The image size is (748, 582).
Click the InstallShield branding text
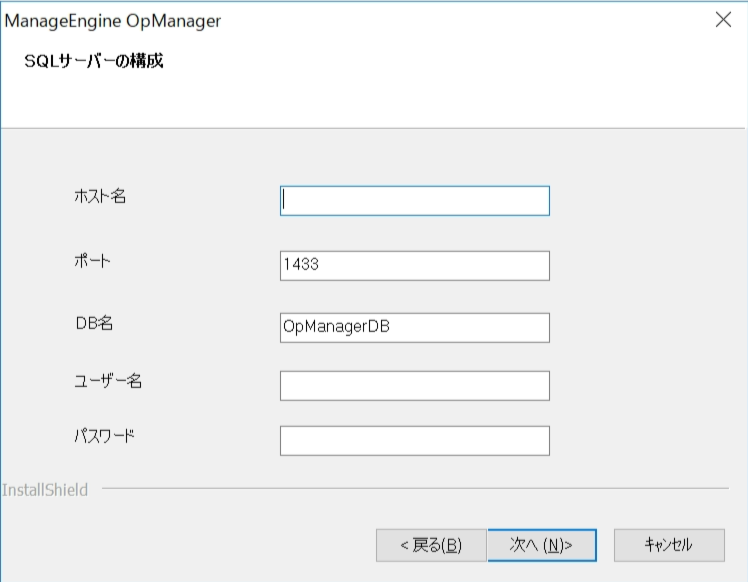[45, 490]
